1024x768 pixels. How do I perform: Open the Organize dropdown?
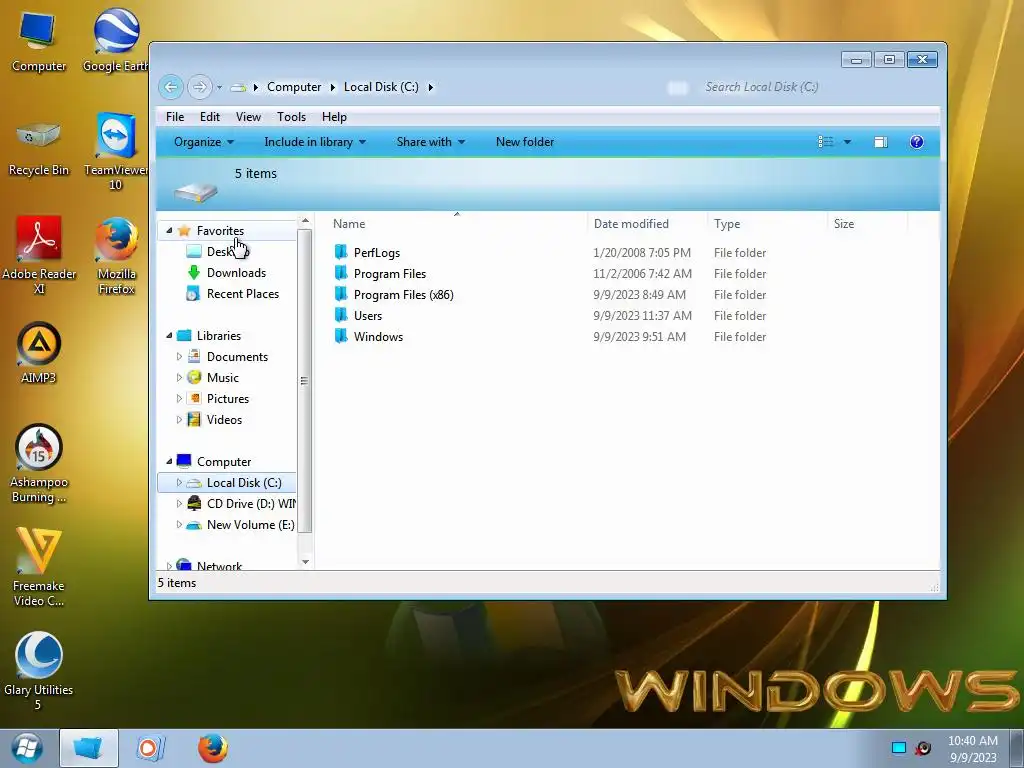pos(204,142)
